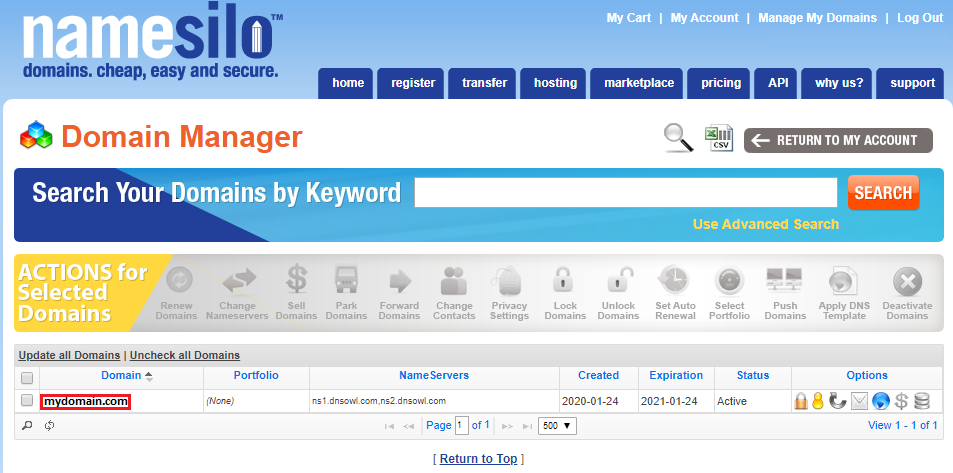953x473 pixels.
Task: Click the Unlock Domains open padlock icon
Action: 618,280
